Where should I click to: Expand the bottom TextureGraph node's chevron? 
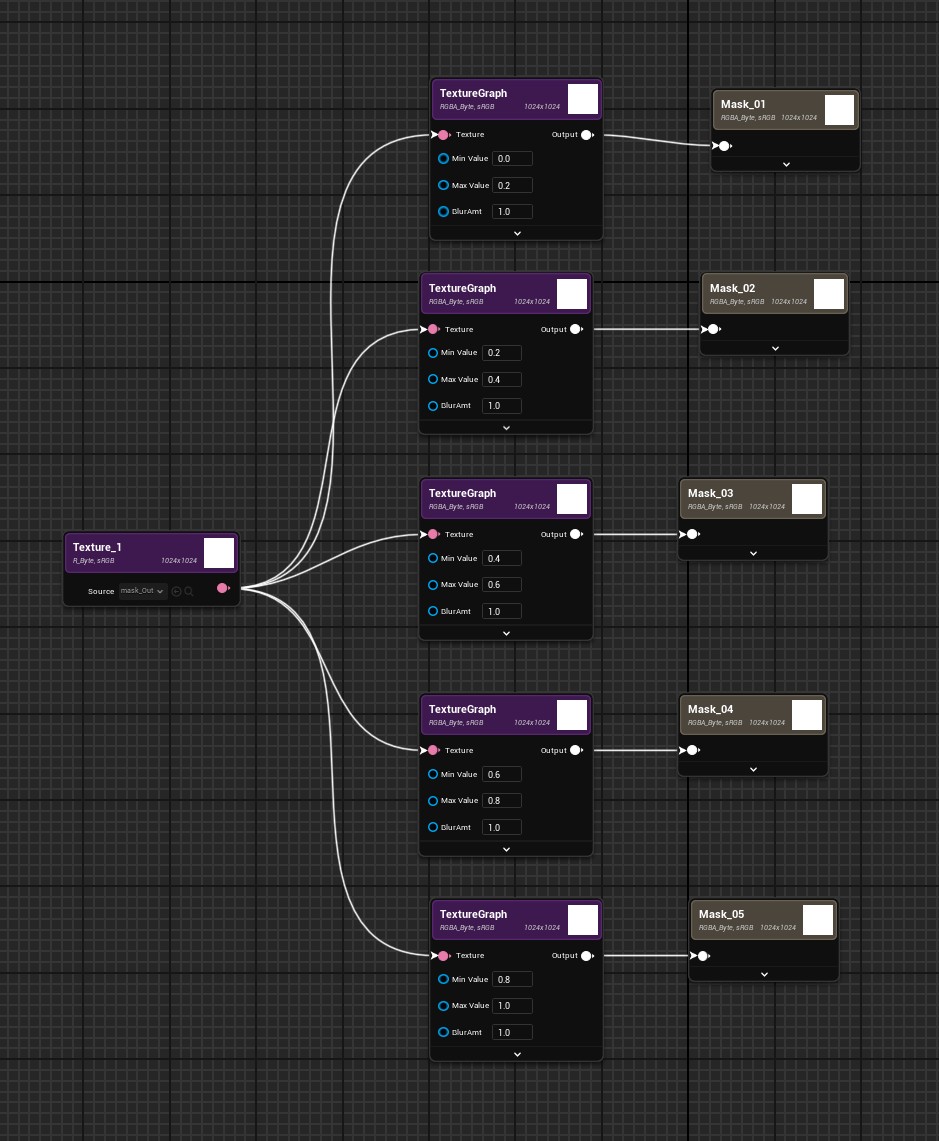click(516, 1053)
